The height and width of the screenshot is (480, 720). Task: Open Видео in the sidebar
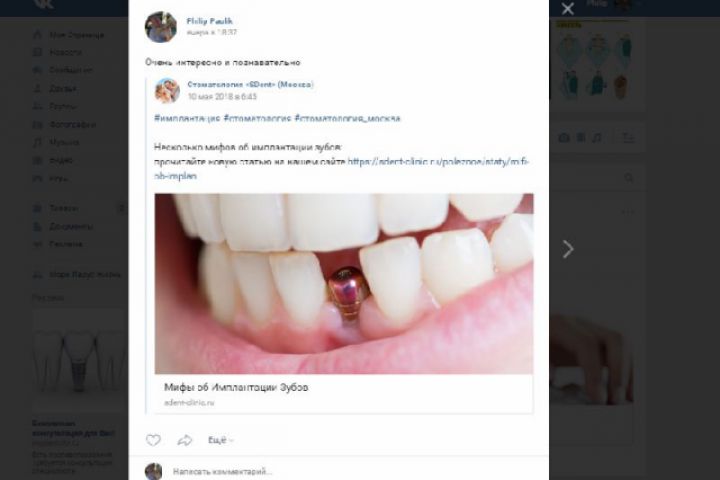click(61, 160)
